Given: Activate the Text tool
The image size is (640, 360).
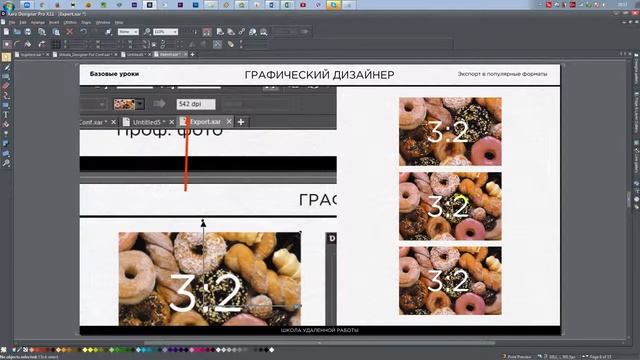Looking at the screenshot, I should pos(6,115).
